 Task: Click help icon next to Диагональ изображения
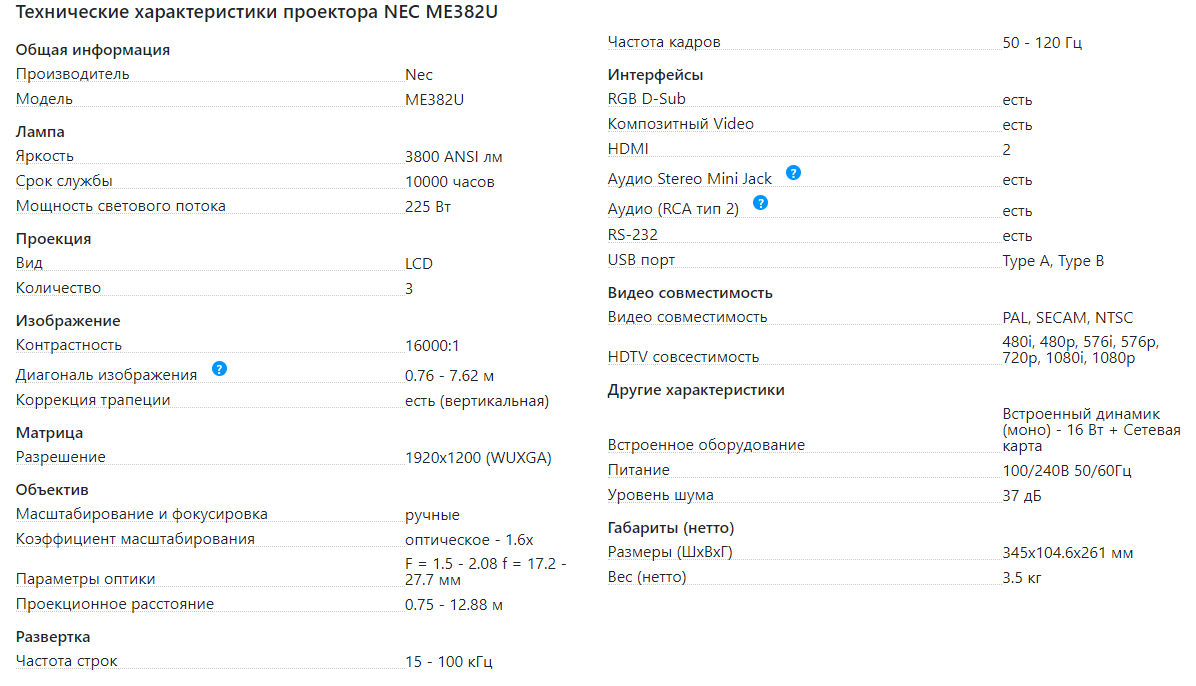point(220,369)
